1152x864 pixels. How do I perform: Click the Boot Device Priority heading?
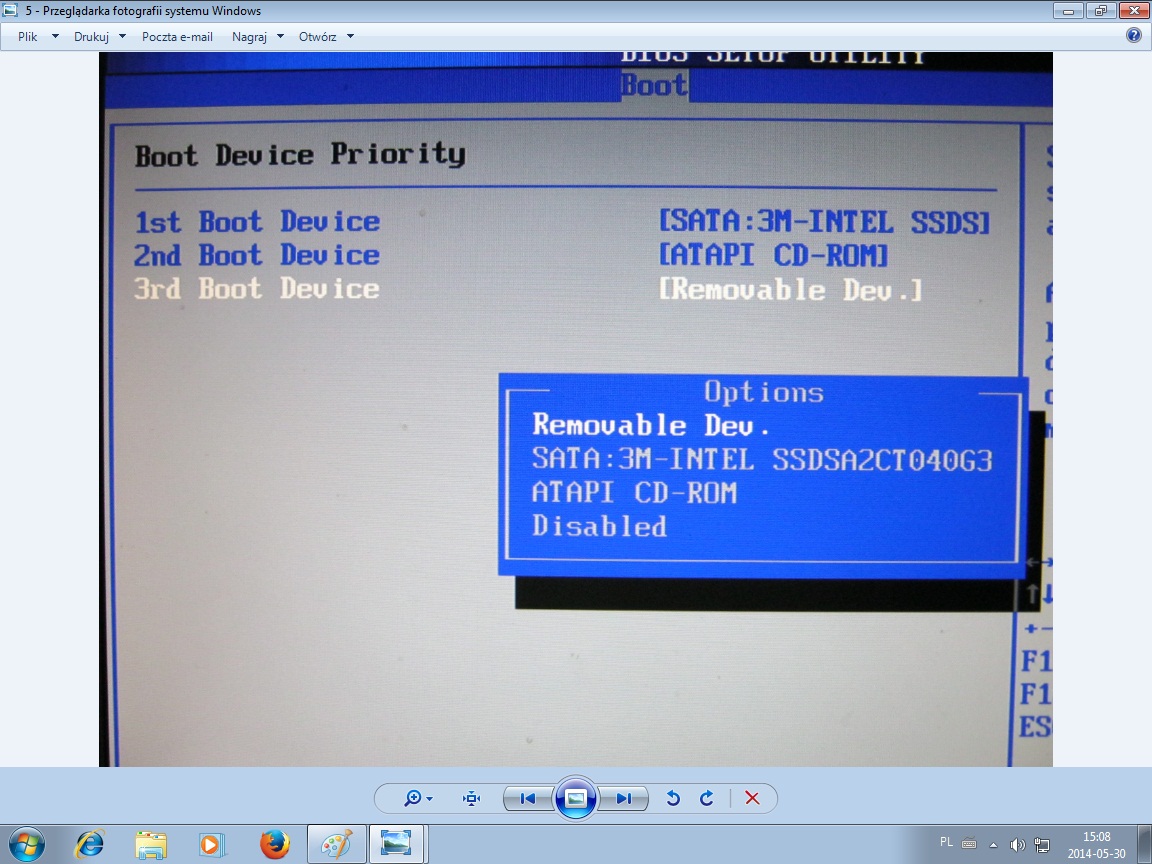[x=300, y=155]
